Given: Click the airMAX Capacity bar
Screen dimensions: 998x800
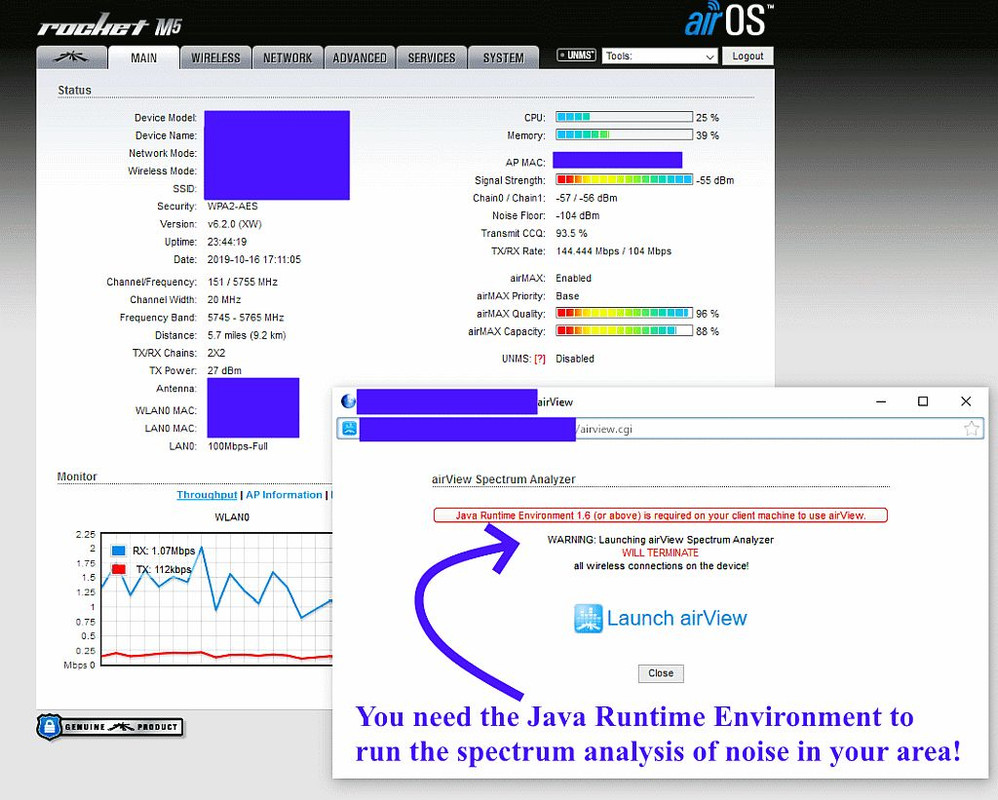Looking at the screenshot, I should coord(624,331).
